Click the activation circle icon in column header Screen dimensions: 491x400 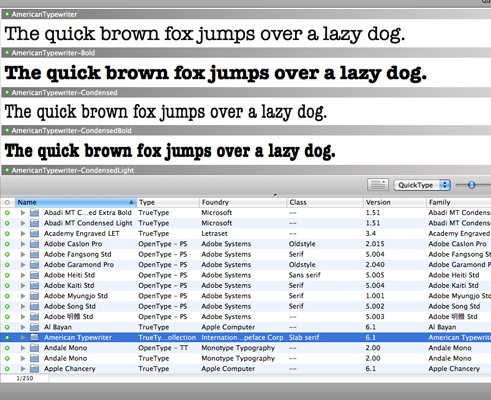[x=7, y=202]
